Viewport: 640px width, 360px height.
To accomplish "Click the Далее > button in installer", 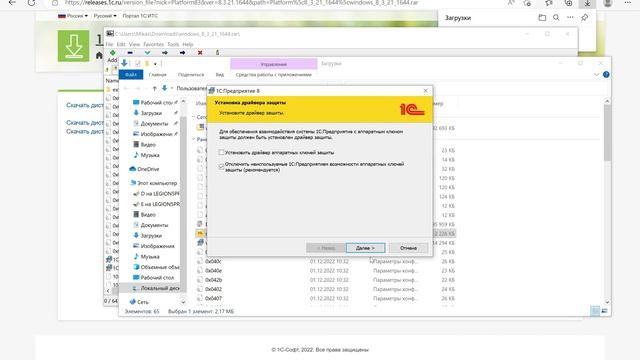I will pyautogui.click(x=365, y=248).
